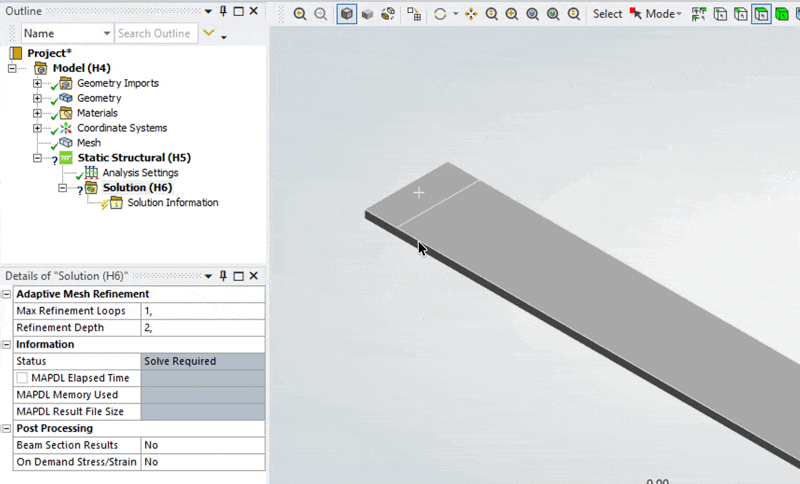The width and height of the screenshot is (800, 484).
Task: Collapse the Post Processing section
Action: tap(7, 428)
